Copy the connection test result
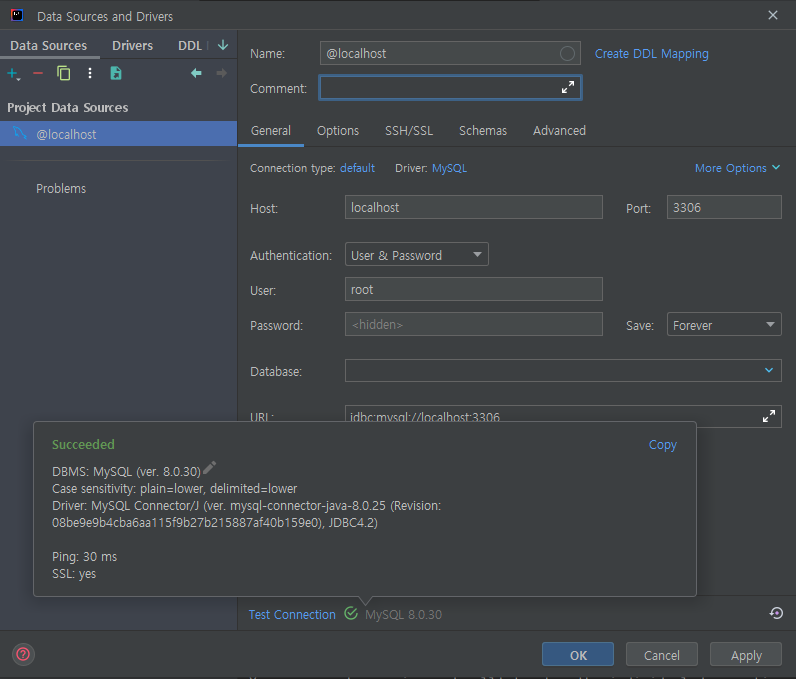Image resolution: width=796 pixels, height=679 pixels. click(x=662, y=445)
